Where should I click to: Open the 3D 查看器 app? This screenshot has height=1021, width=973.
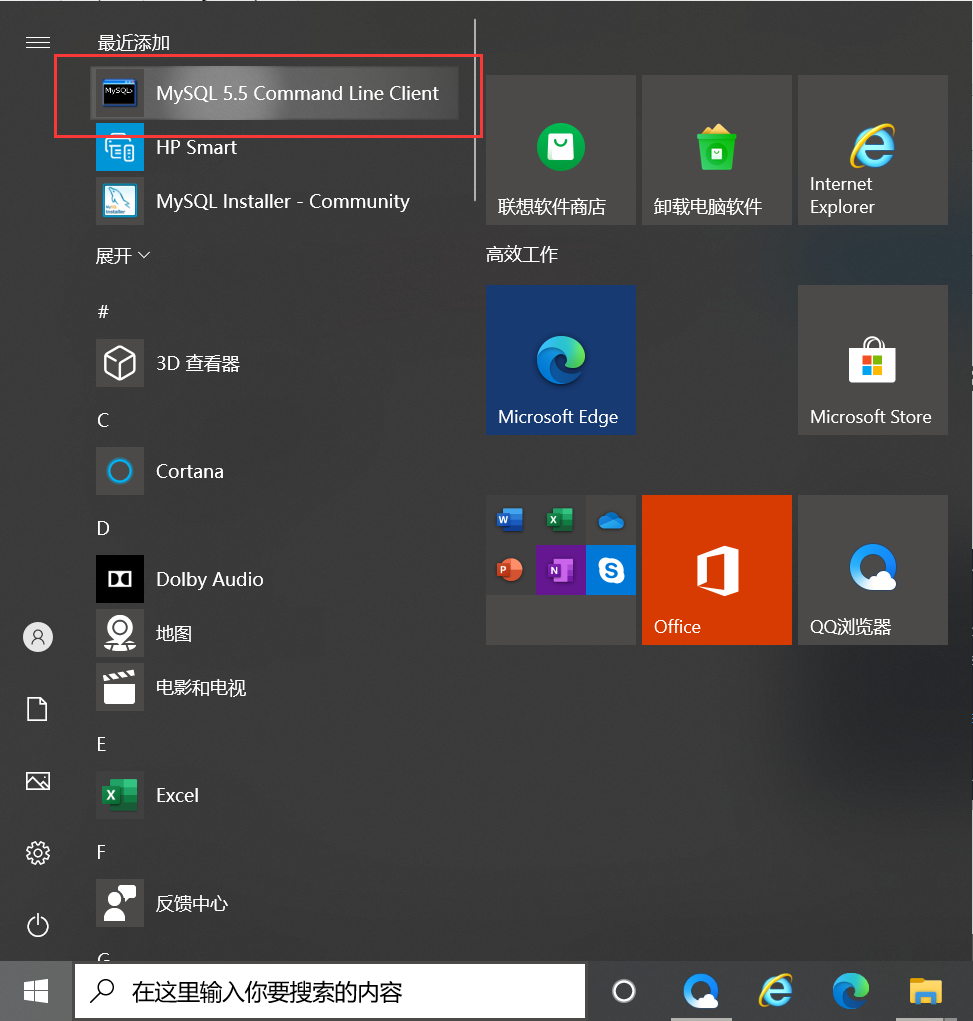click(x=274, y=363)
